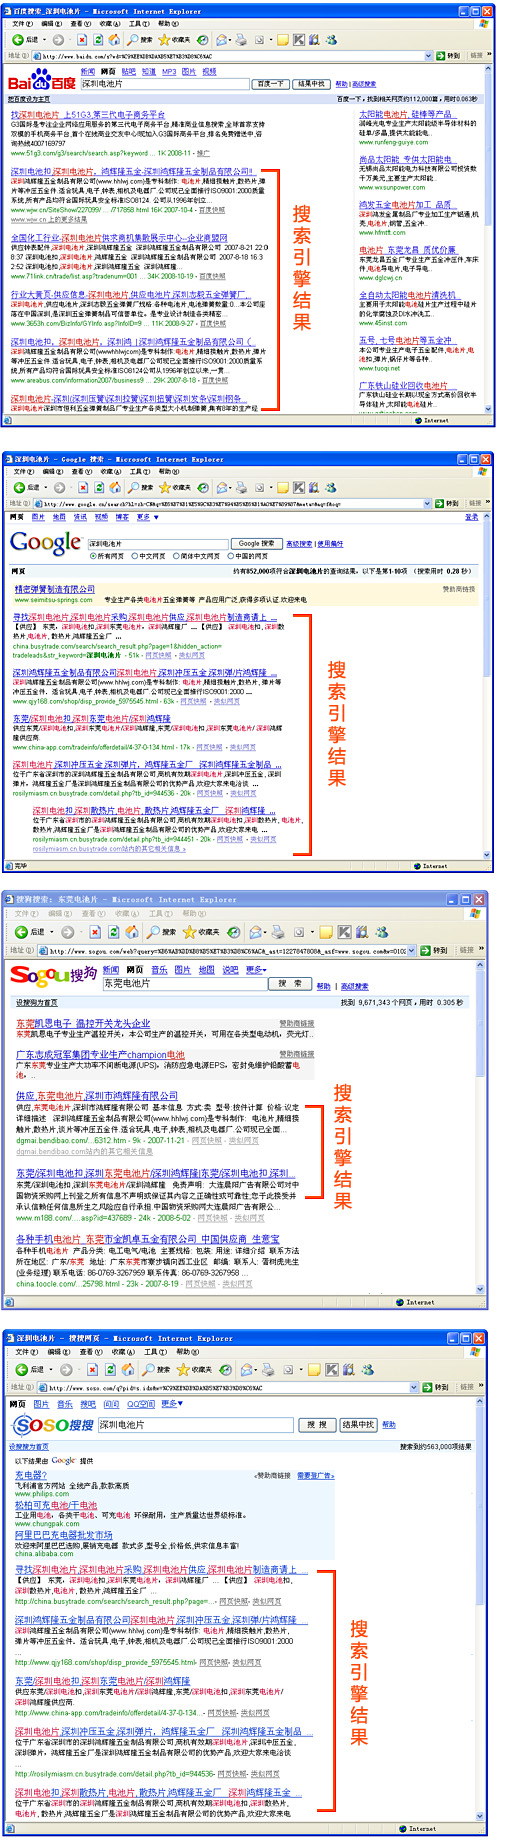This screenshot has height=1841, width=507.
Task: Click the Sogou search input field
Action: 186,983
